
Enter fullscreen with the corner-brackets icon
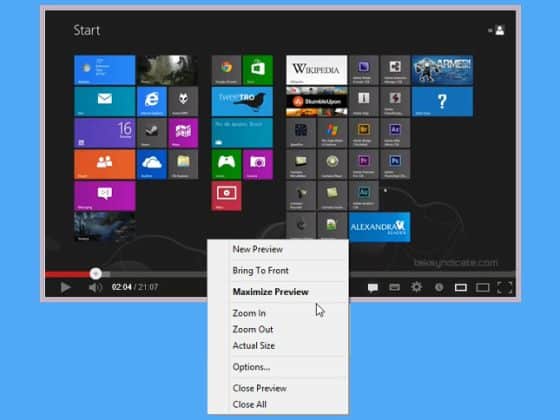click(x=505, y=288)
